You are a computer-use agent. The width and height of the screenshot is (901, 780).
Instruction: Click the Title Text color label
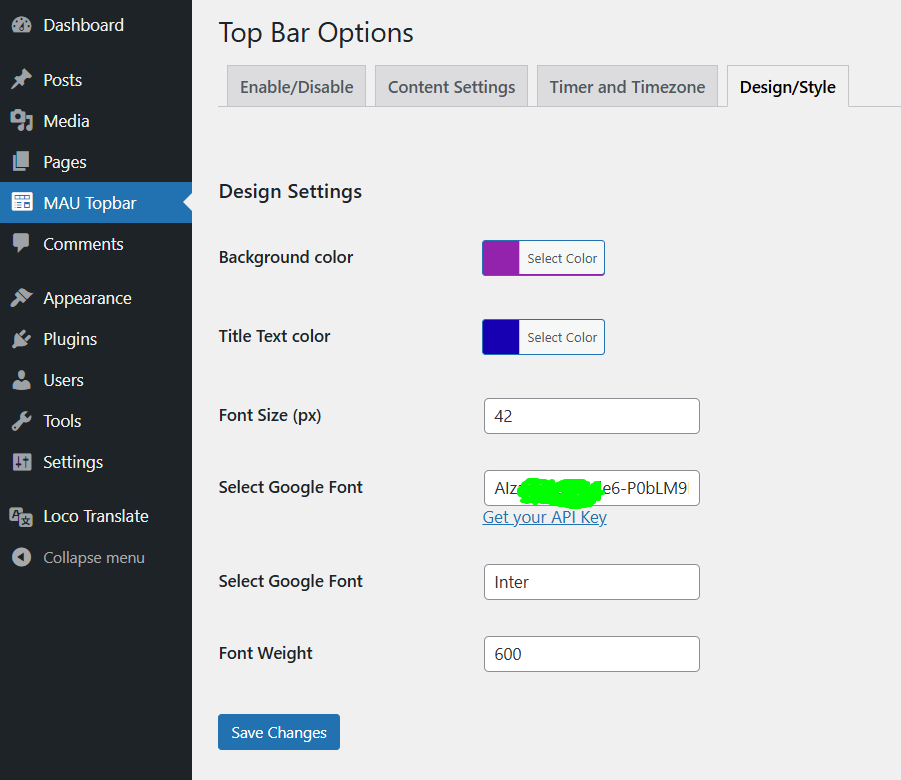pos(274,336)
